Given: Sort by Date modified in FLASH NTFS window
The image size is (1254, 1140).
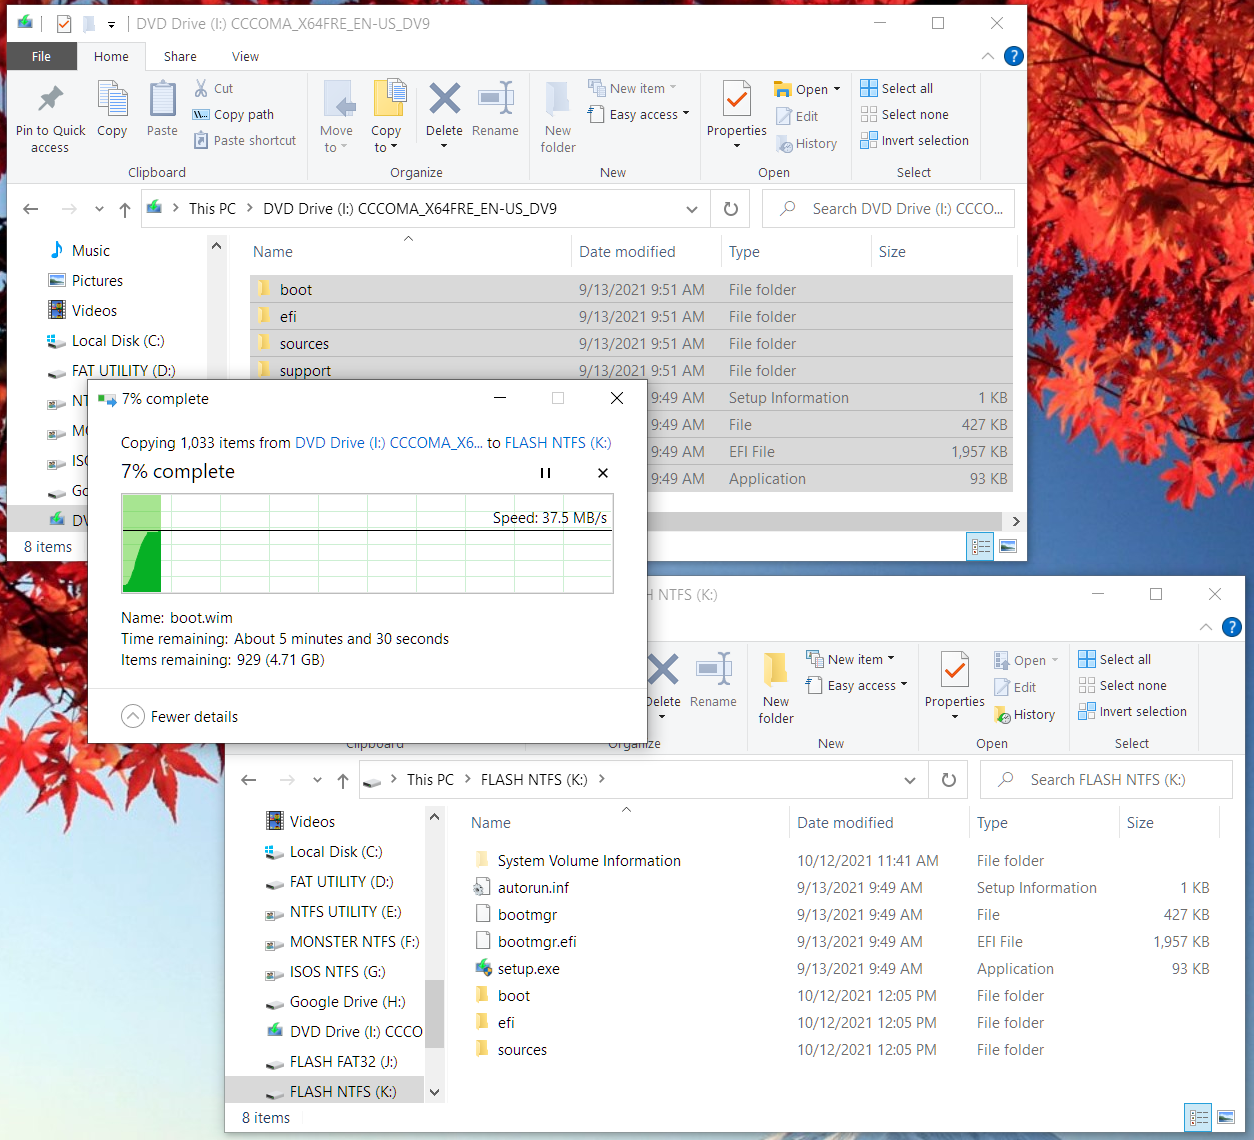Looking at the screenshot, I should (x=845, y=823).
